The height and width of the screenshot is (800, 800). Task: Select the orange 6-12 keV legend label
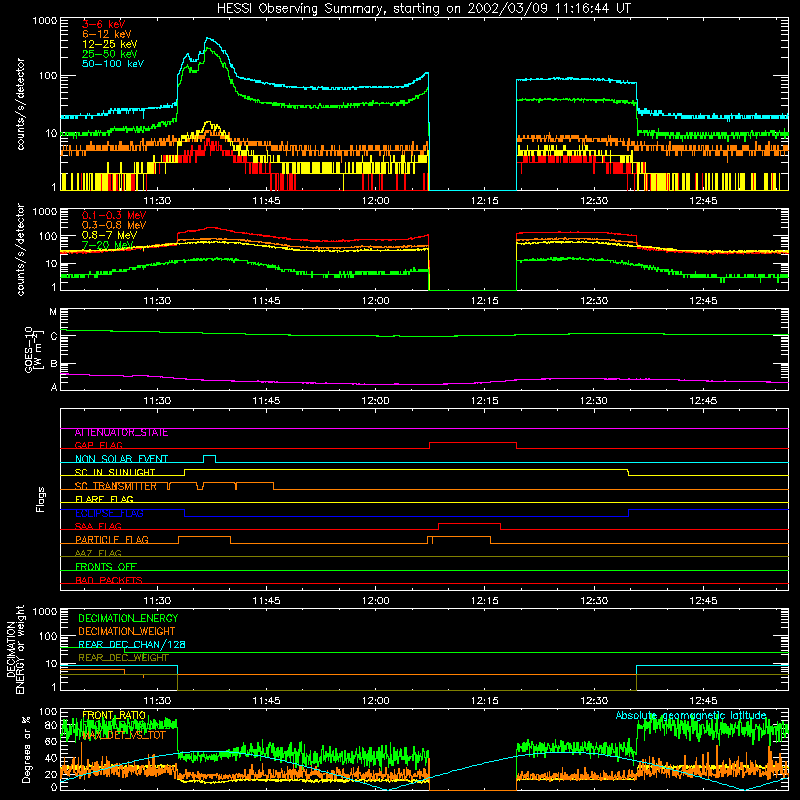point(107,34)
